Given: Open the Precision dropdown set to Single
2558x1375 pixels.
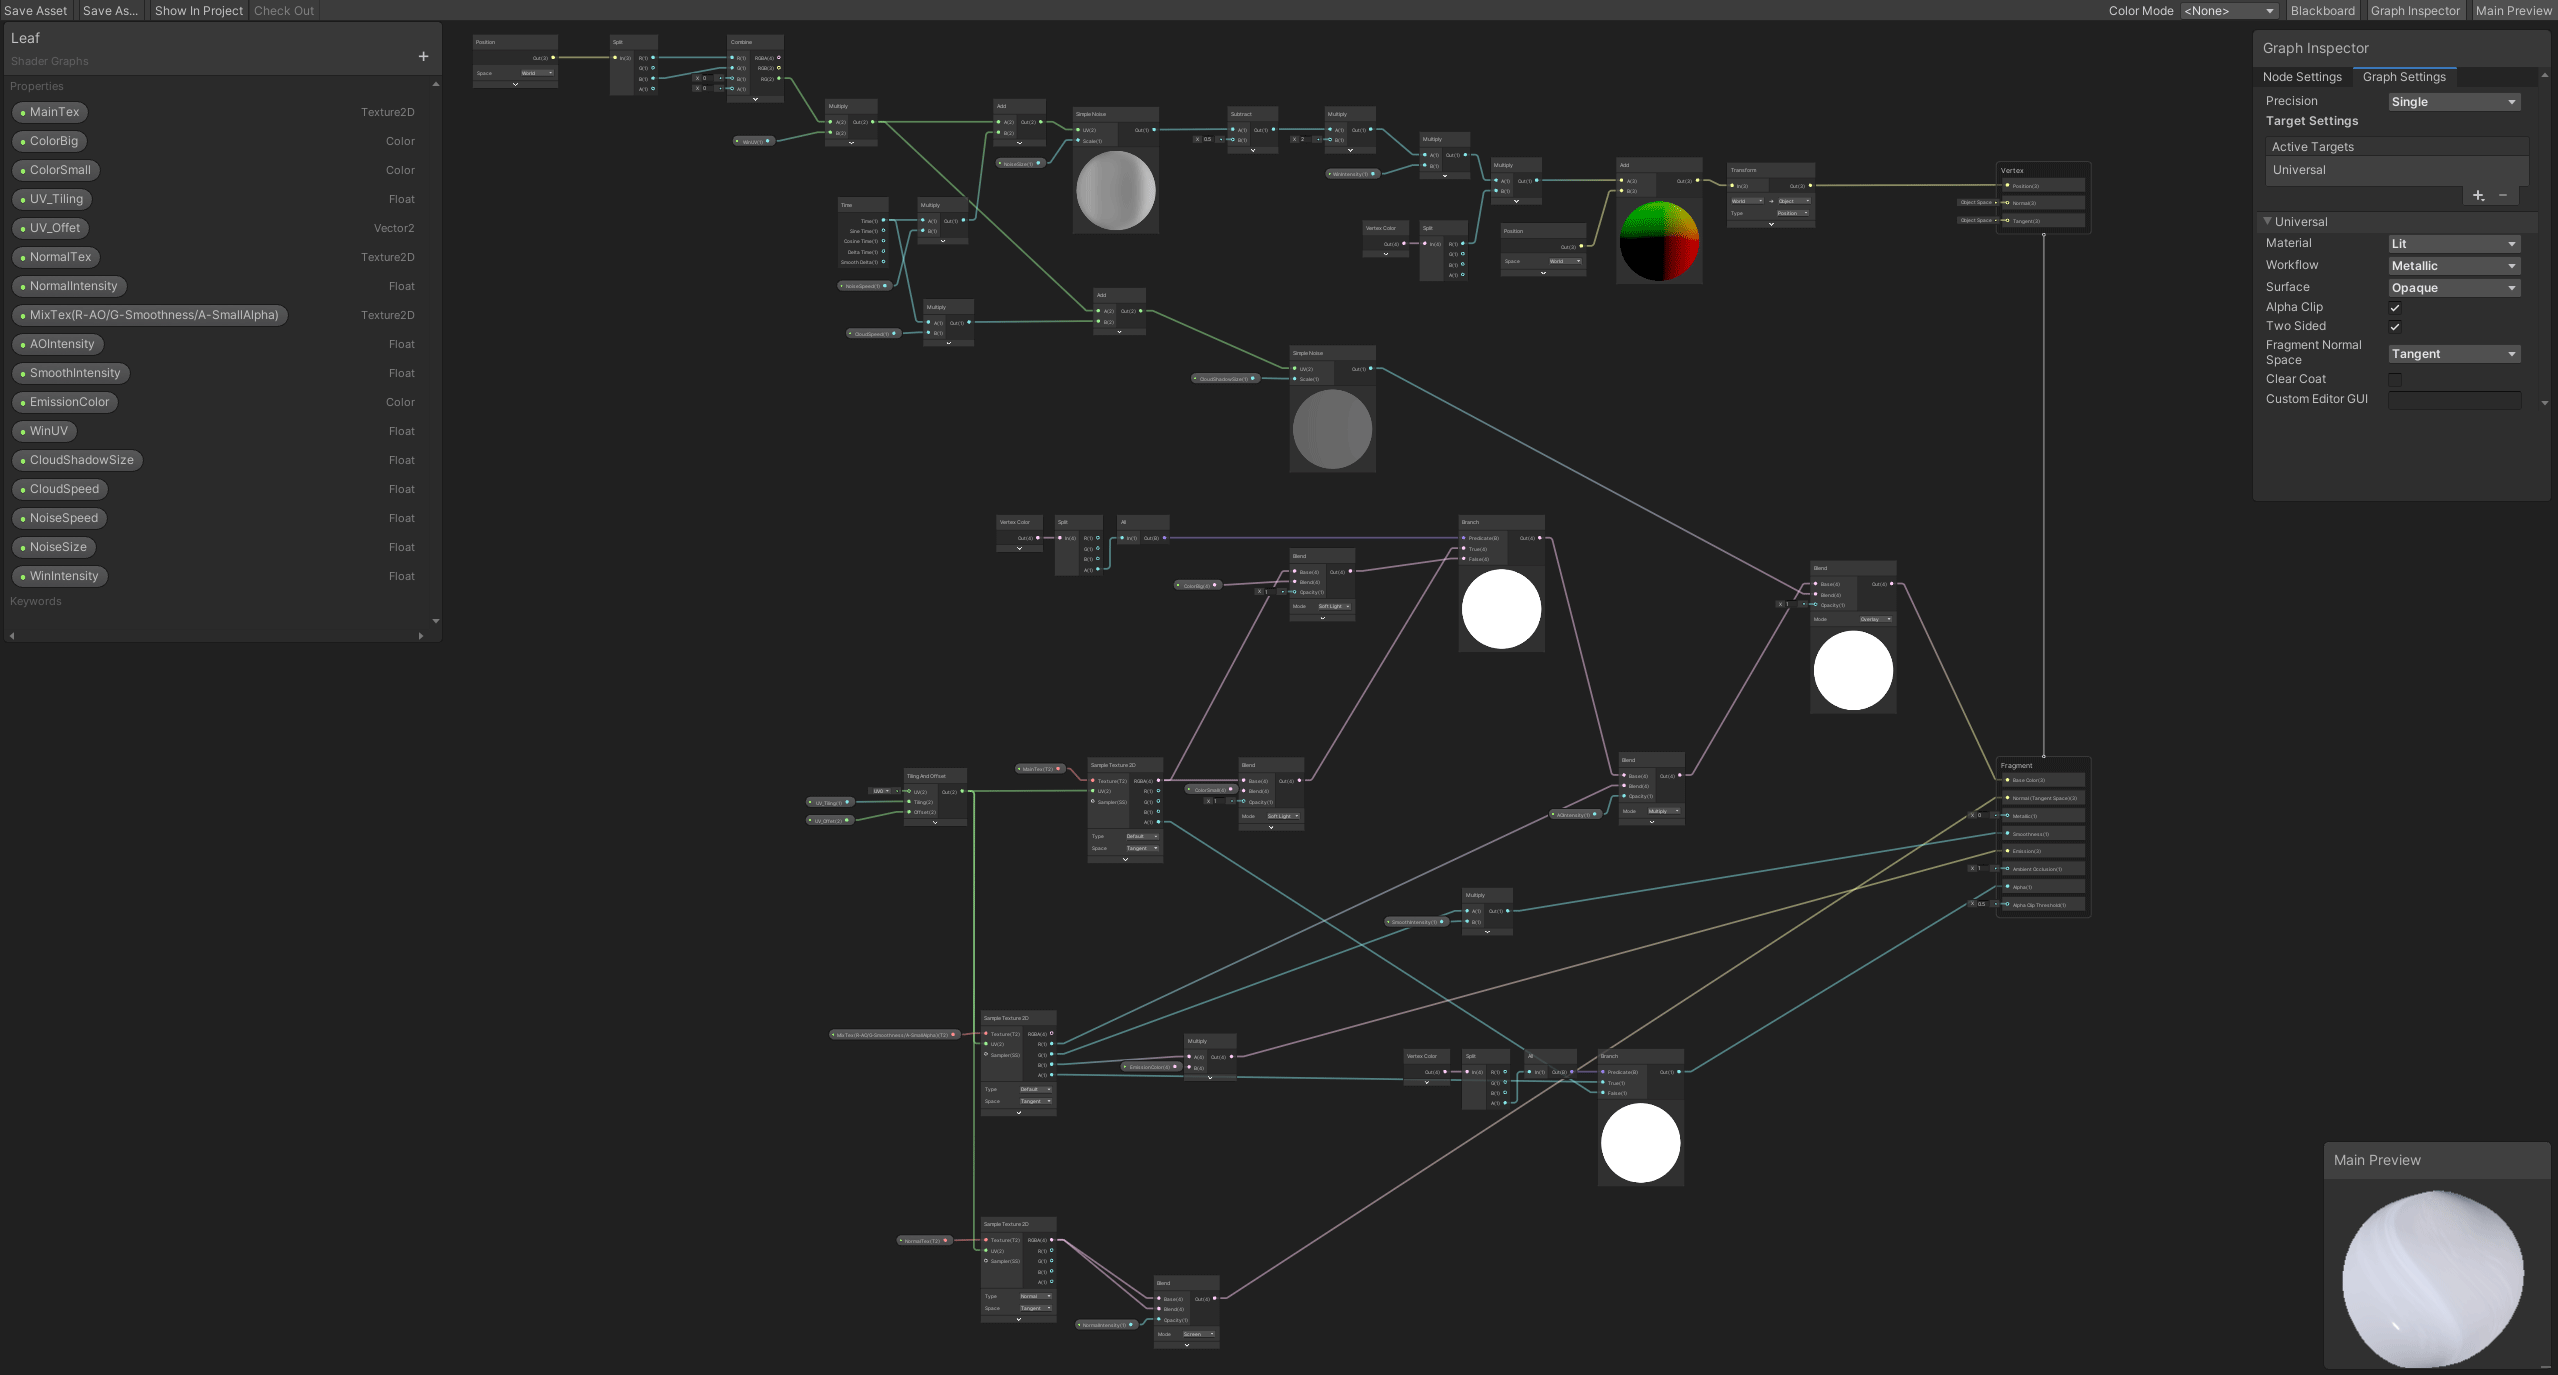Looking at the screenshot, I should click(2454, 102).
